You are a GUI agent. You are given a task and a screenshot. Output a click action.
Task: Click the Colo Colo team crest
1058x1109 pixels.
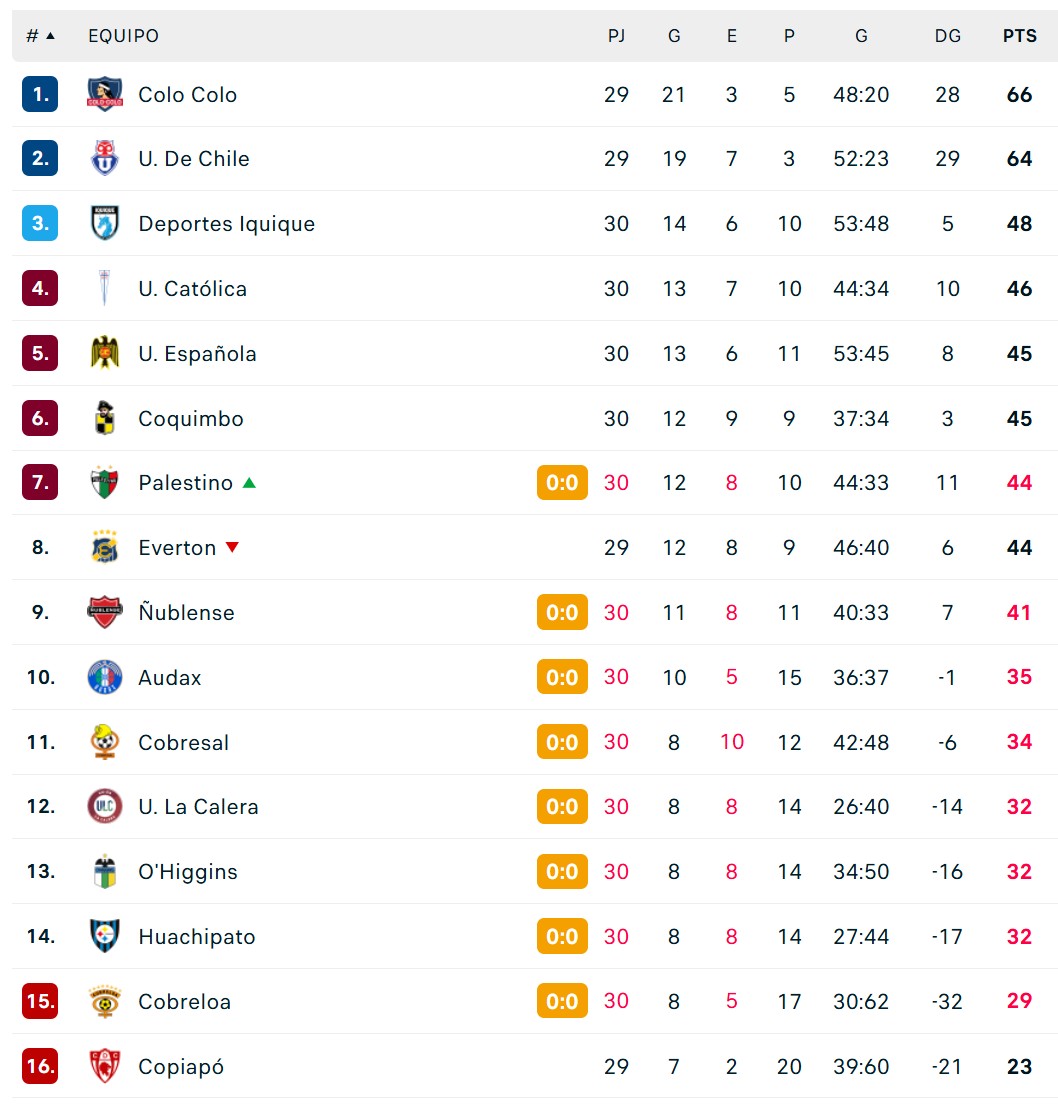(x=105, y=94)
